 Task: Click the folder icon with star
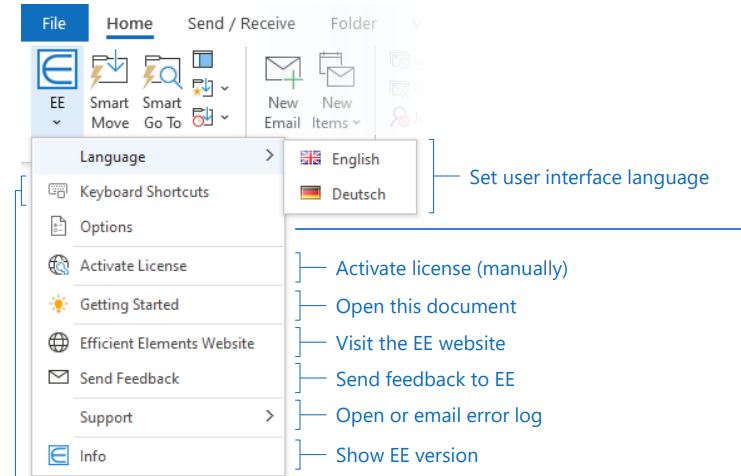pyautogui.click(x=203, y=87)
